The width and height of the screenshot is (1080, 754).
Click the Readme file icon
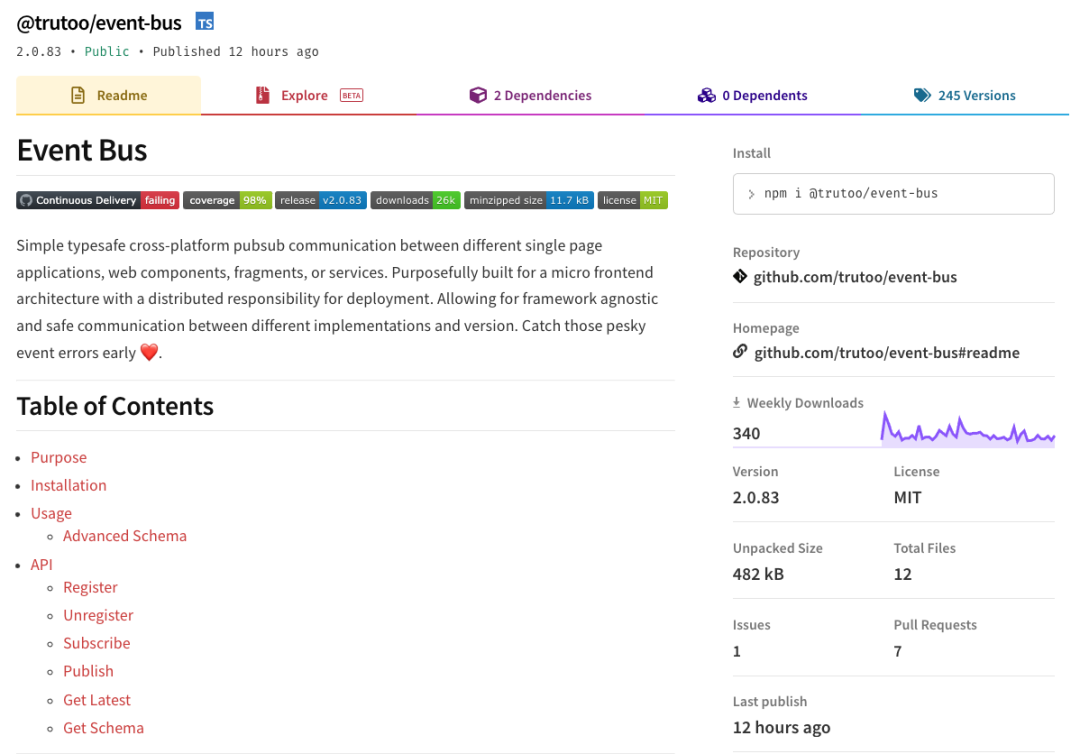click(77, 96)
